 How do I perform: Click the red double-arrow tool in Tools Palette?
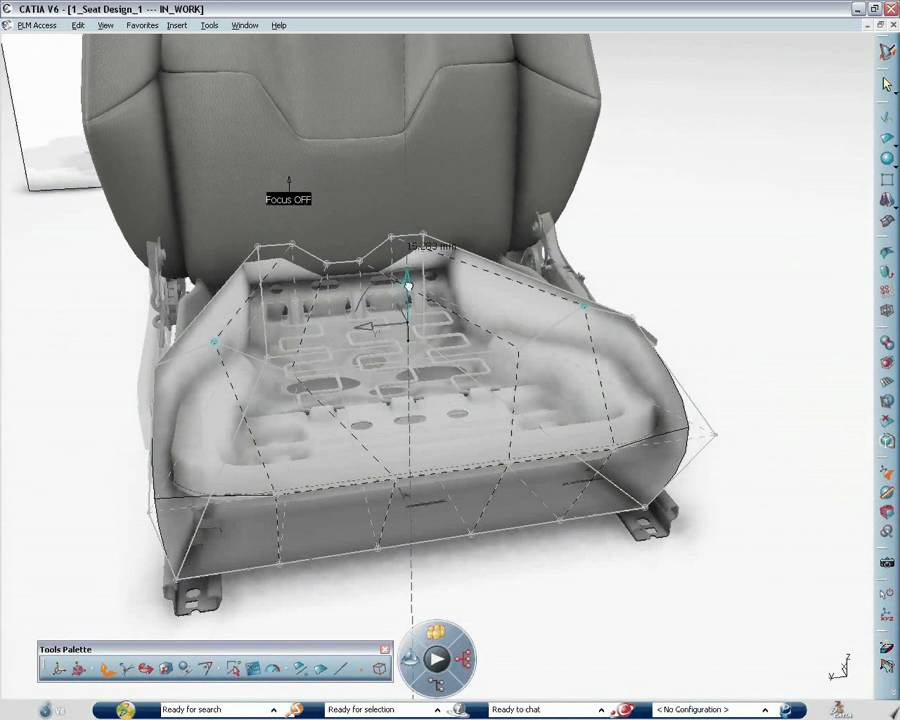pyautogui.click(x=146, y=668)
